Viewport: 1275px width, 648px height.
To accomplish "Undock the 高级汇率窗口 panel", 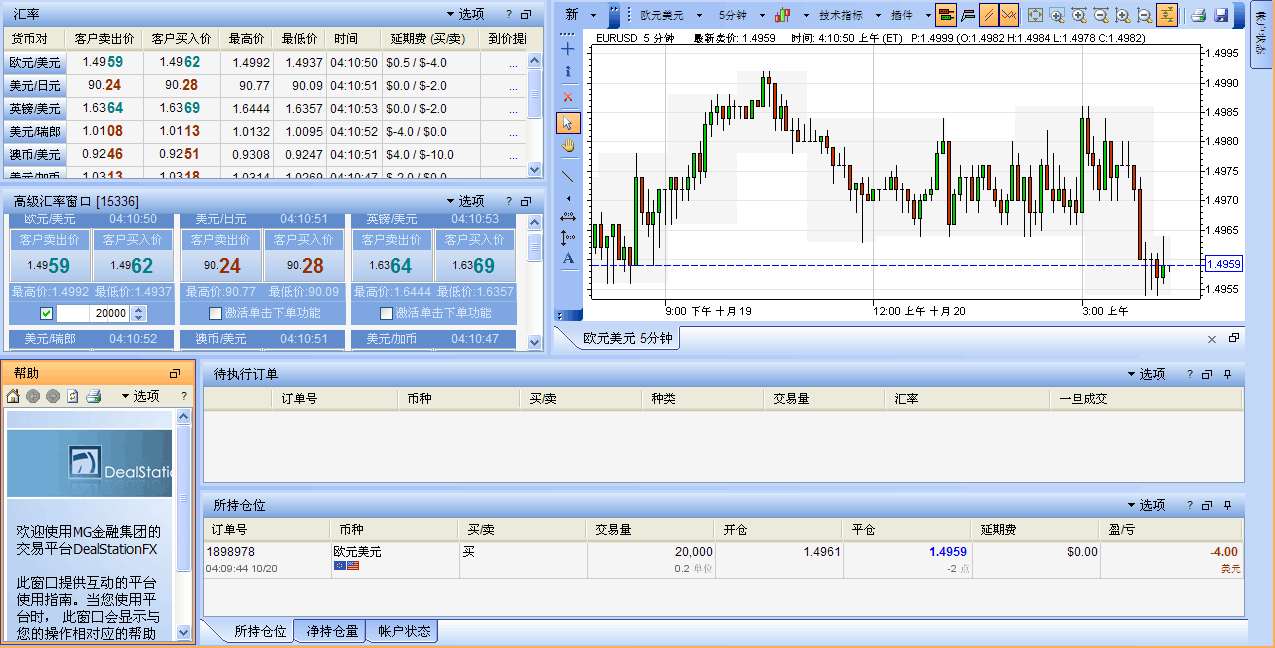I will click(526, 201).
